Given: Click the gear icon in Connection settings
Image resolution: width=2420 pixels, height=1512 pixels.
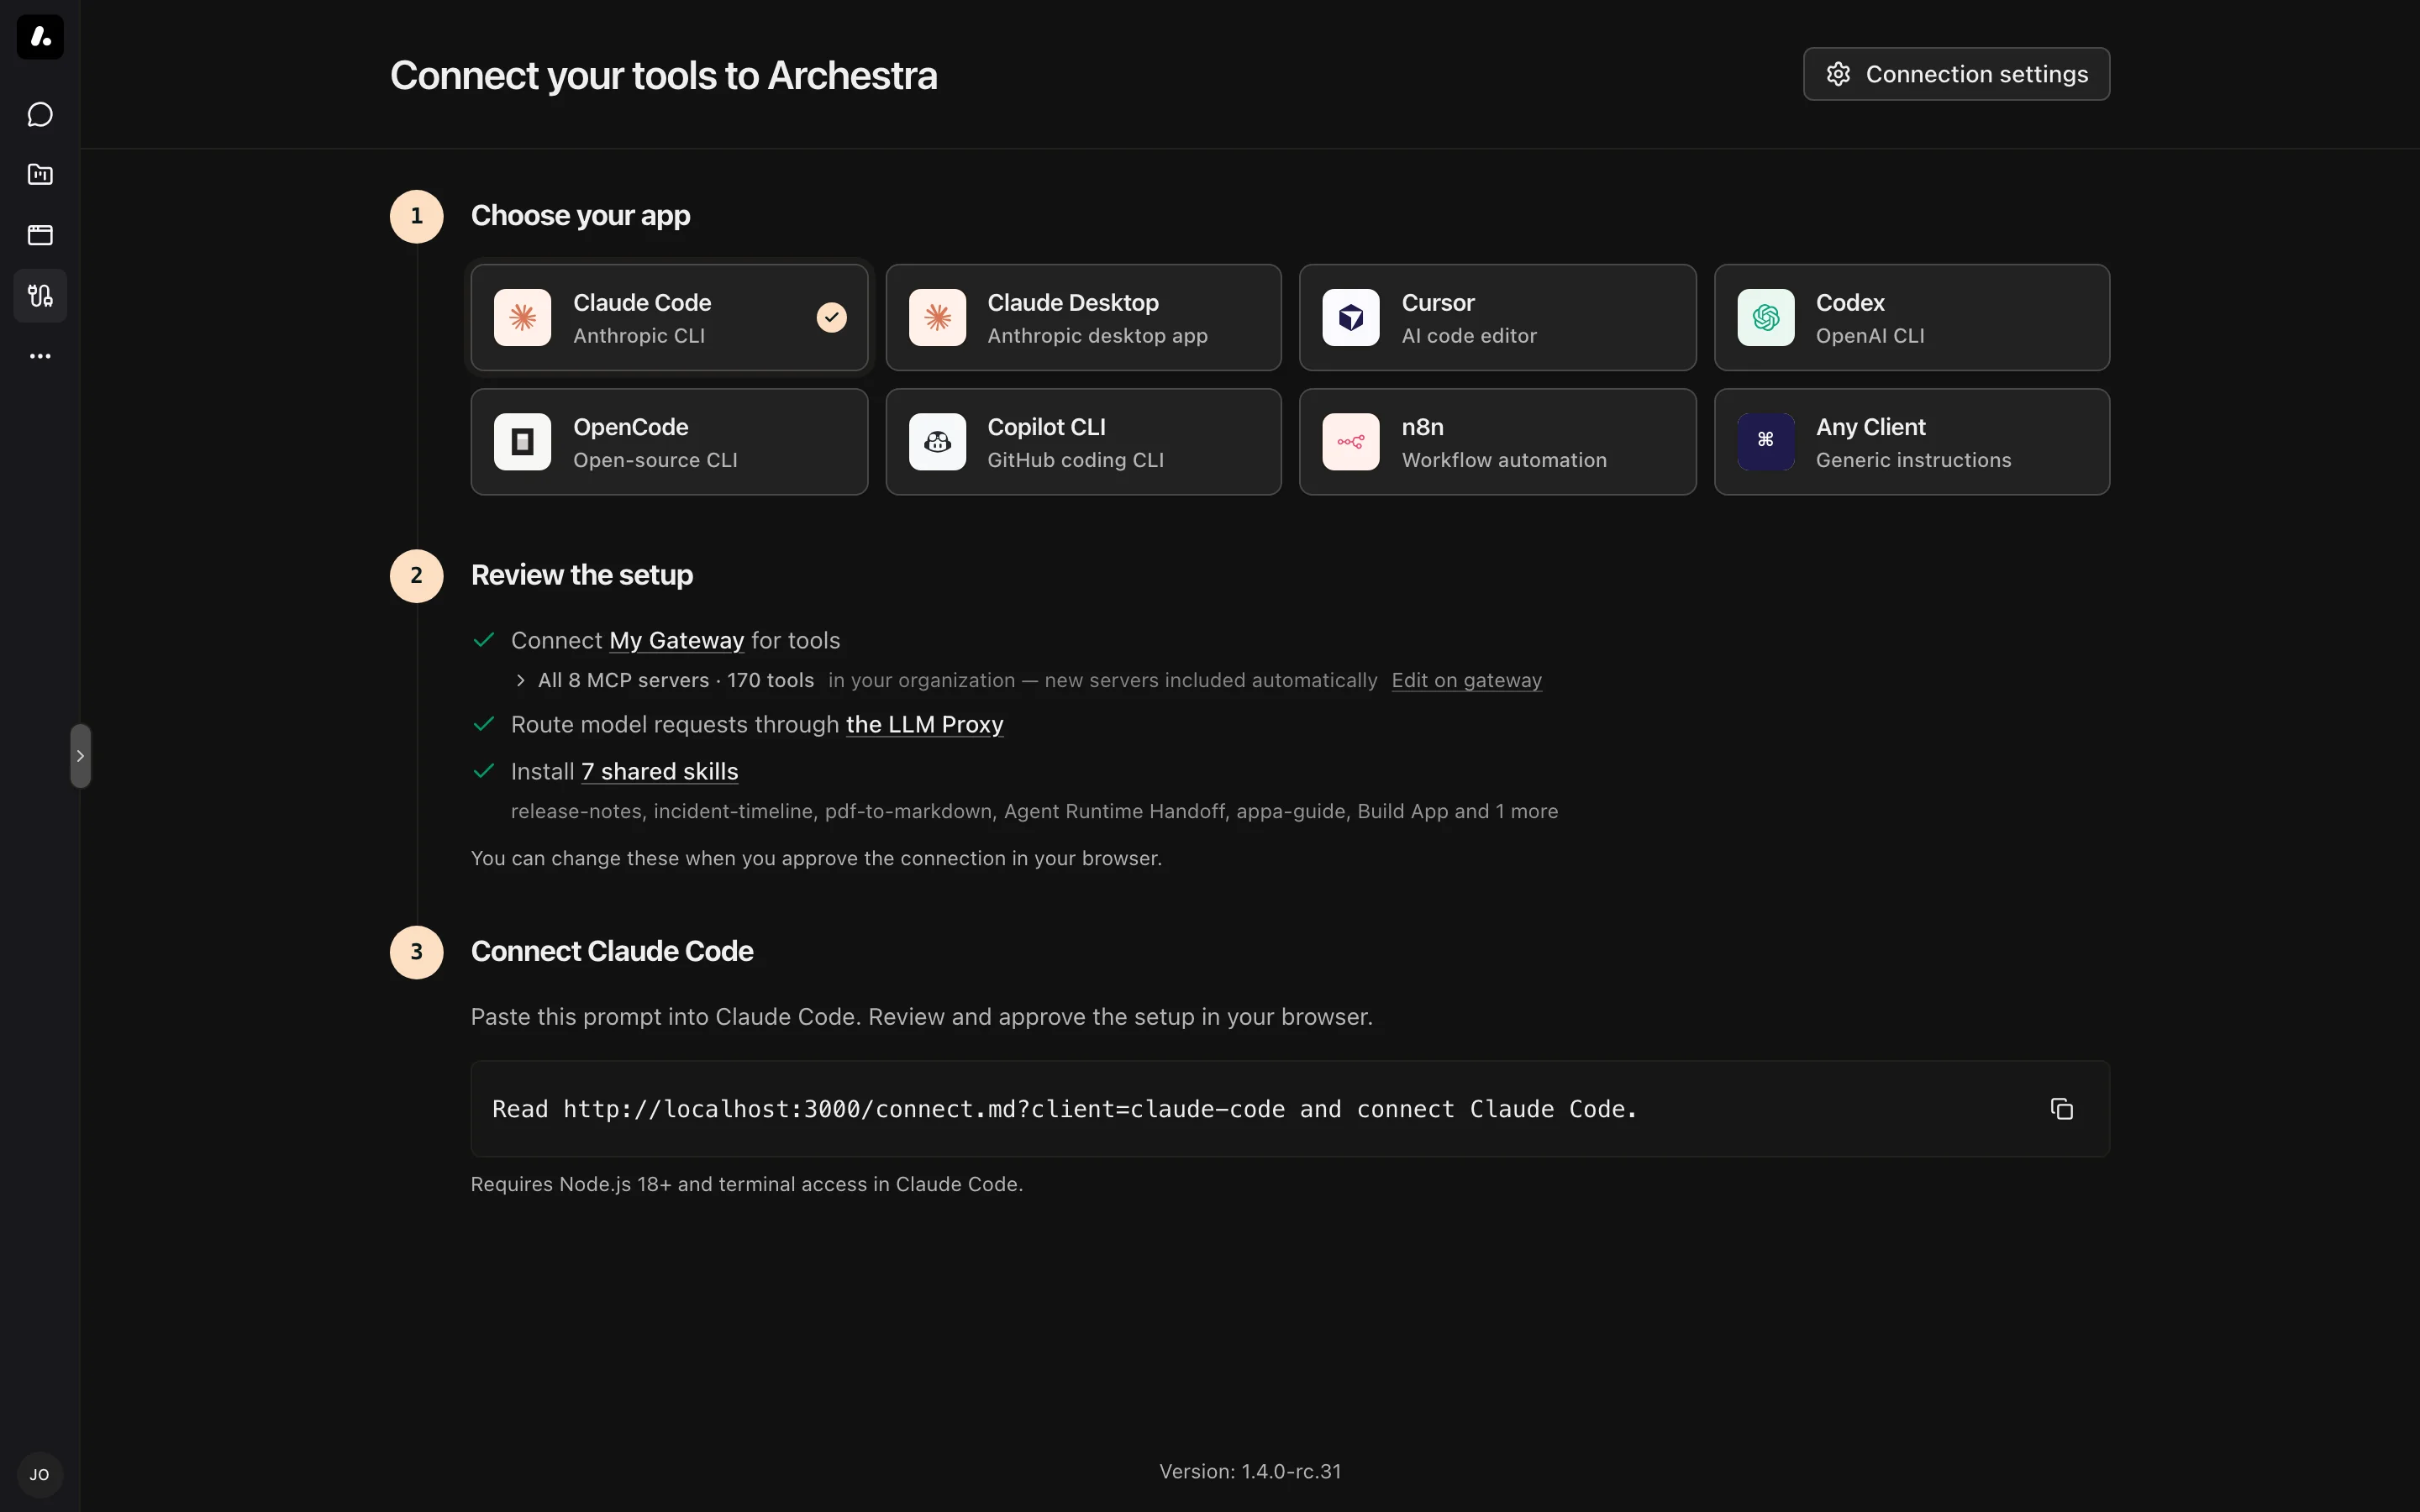Looking at the screenshot, I should pos(1838,74).
